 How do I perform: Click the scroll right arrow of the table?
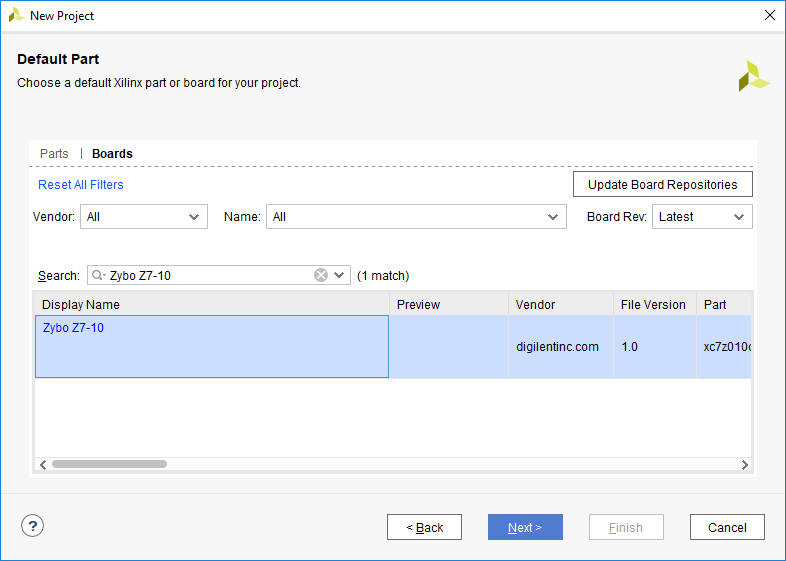pyautogui.click(x=745, y=465)
